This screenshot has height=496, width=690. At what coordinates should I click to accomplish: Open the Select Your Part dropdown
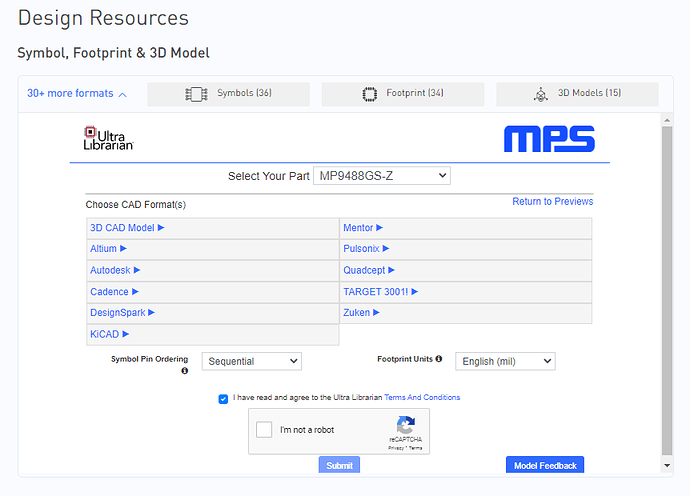click(x=382, y=176)
